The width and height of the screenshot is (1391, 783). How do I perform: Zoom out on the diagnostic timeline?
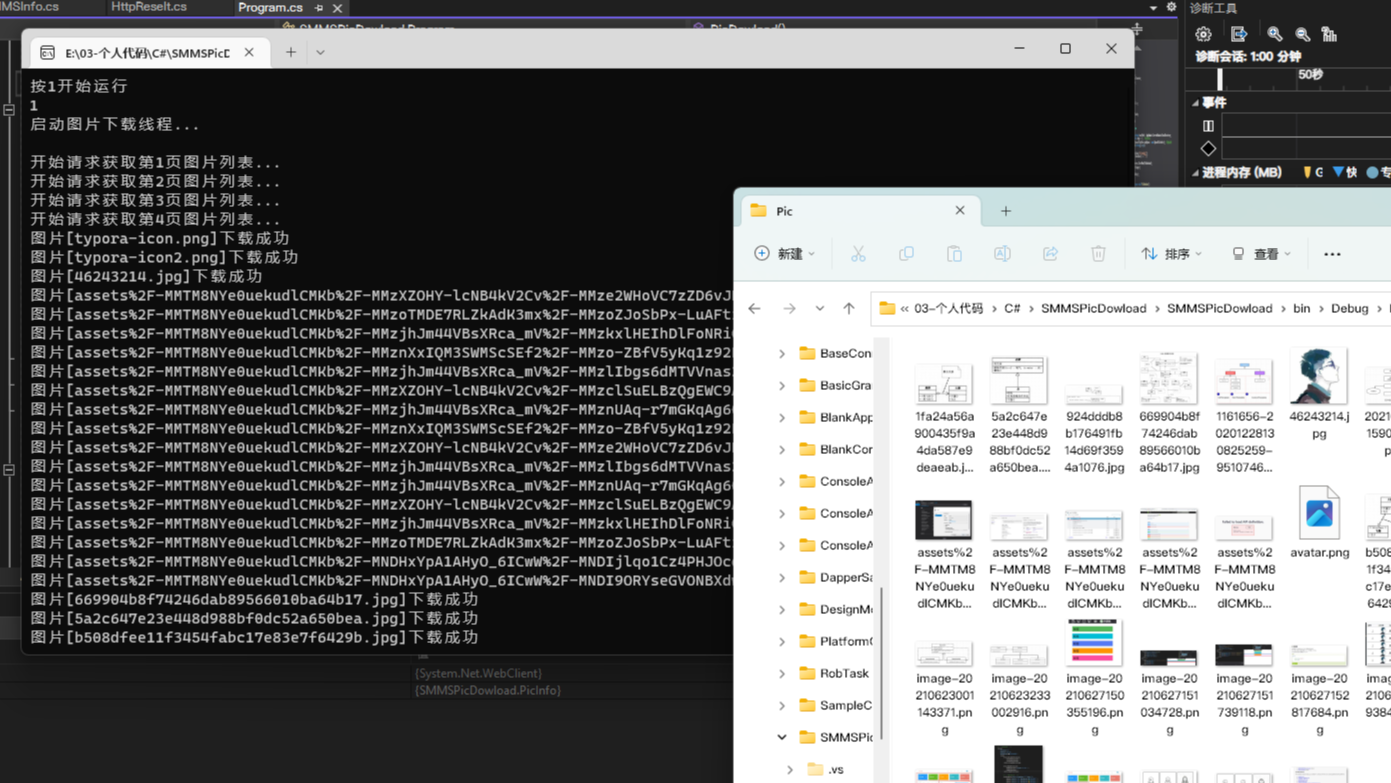click(1302, 34)
